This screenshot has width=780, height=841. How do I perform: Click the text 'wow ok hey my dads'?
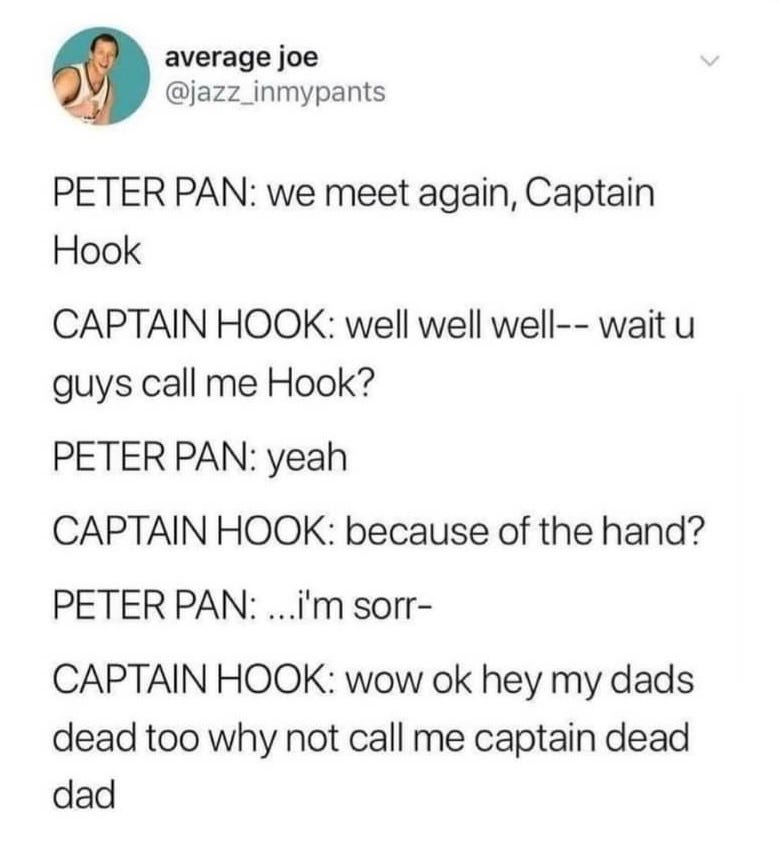(x=519, y=680)
